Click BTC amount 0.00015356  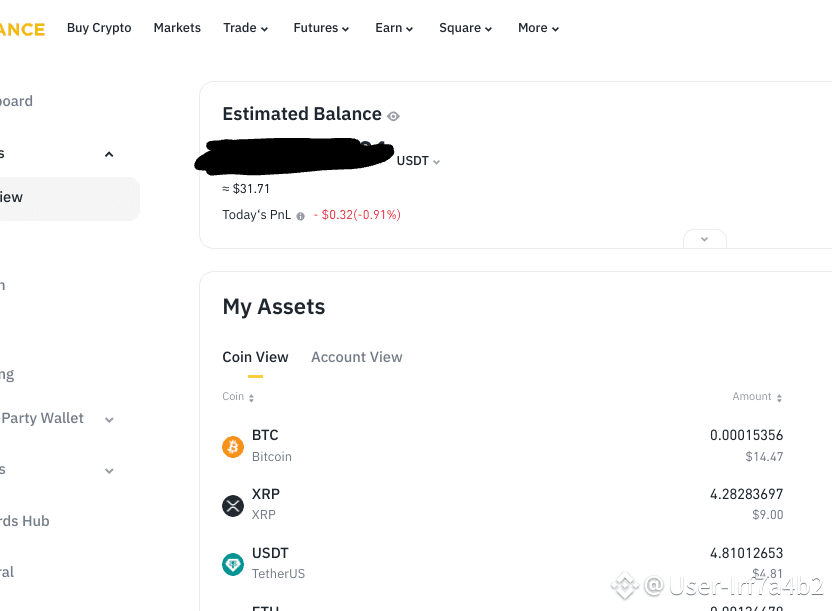pyautogui.click(x=747, y=435)
